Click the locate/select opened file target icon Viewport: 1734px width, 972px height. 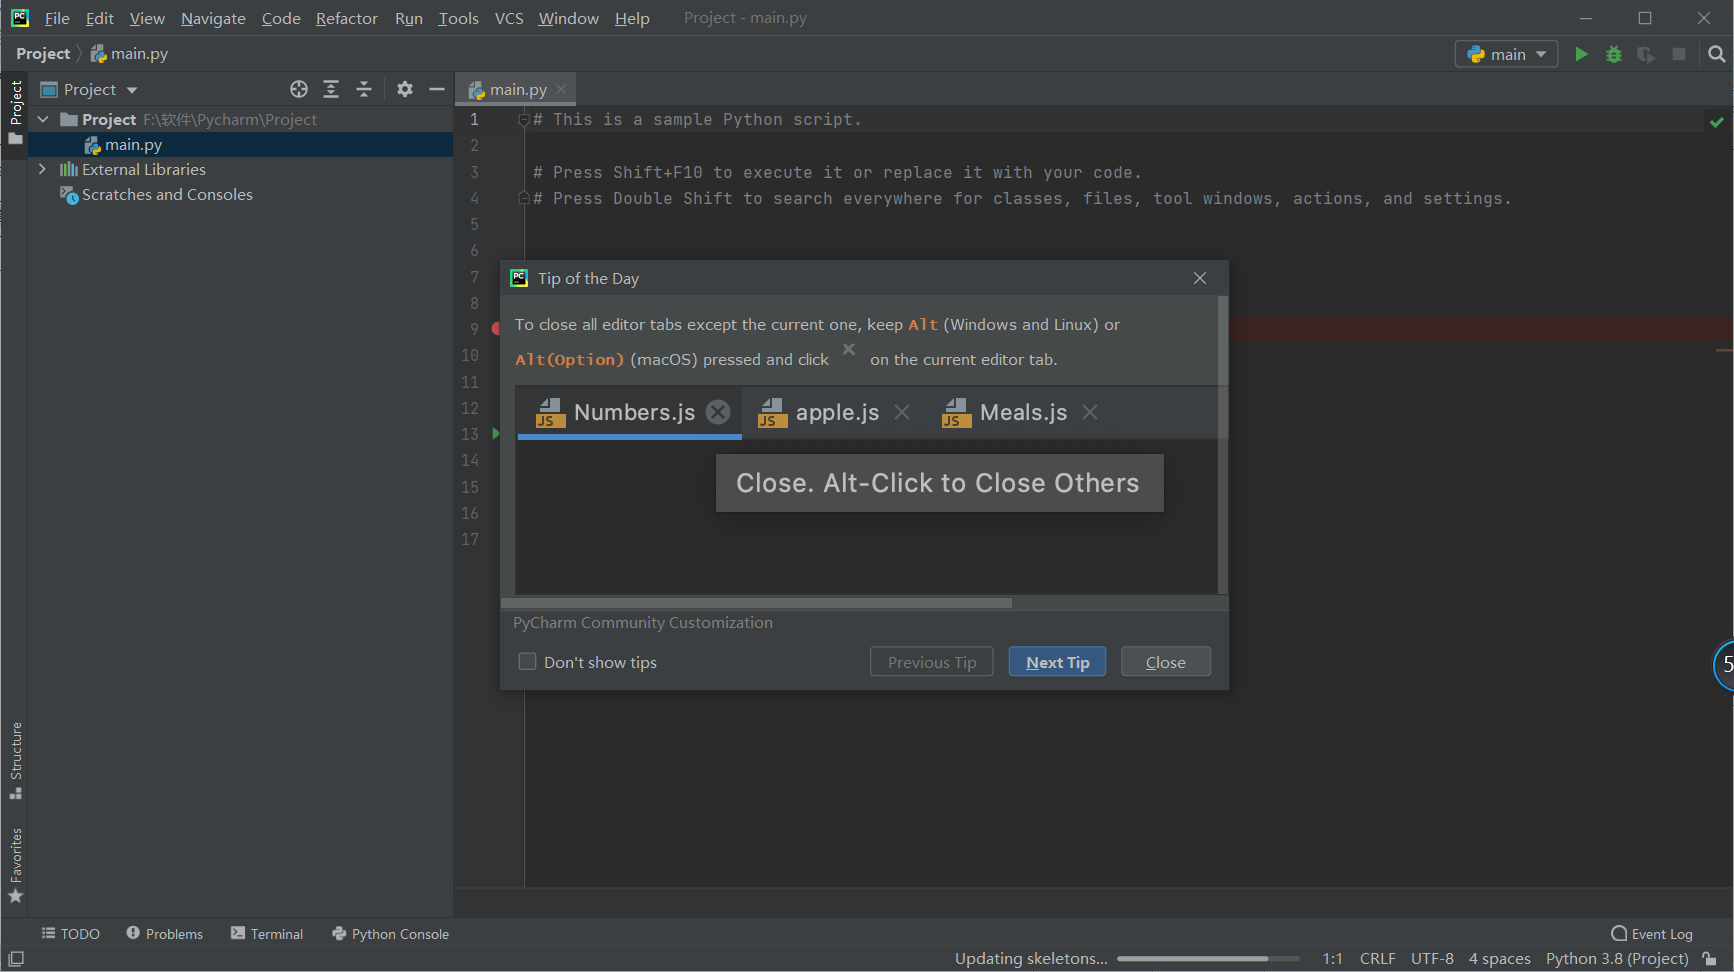pyautogui.click(x=298, y=89)
